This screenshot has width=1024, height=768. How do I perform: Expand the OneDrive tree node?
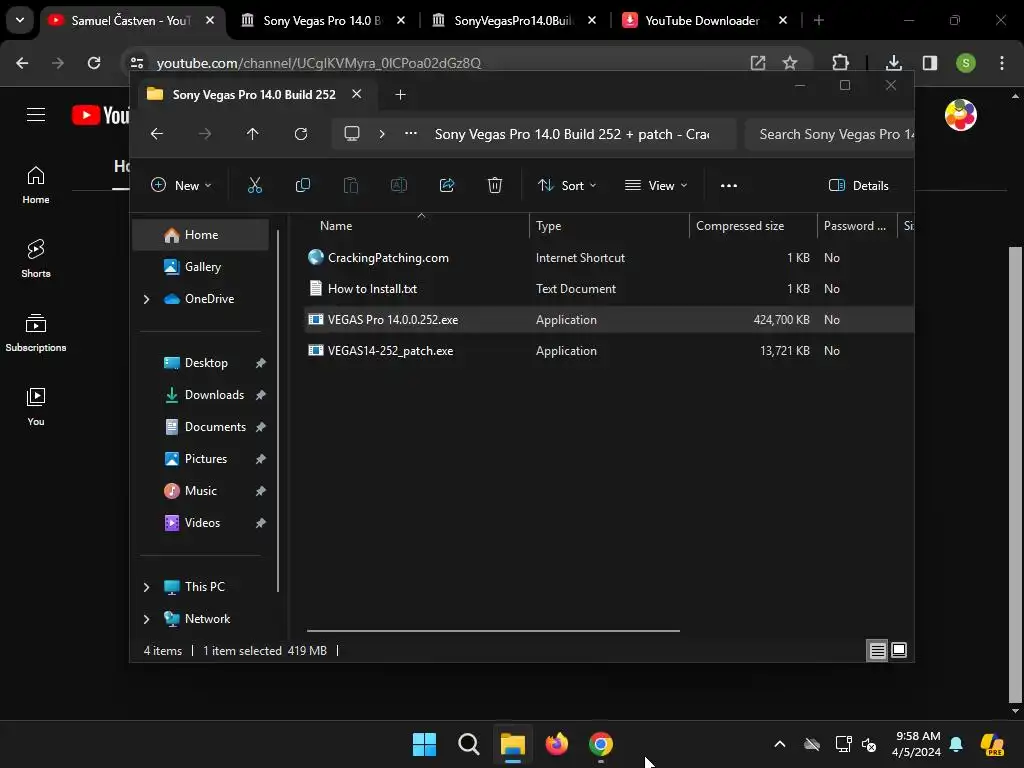pyautogui.click(x=146, y=299)
